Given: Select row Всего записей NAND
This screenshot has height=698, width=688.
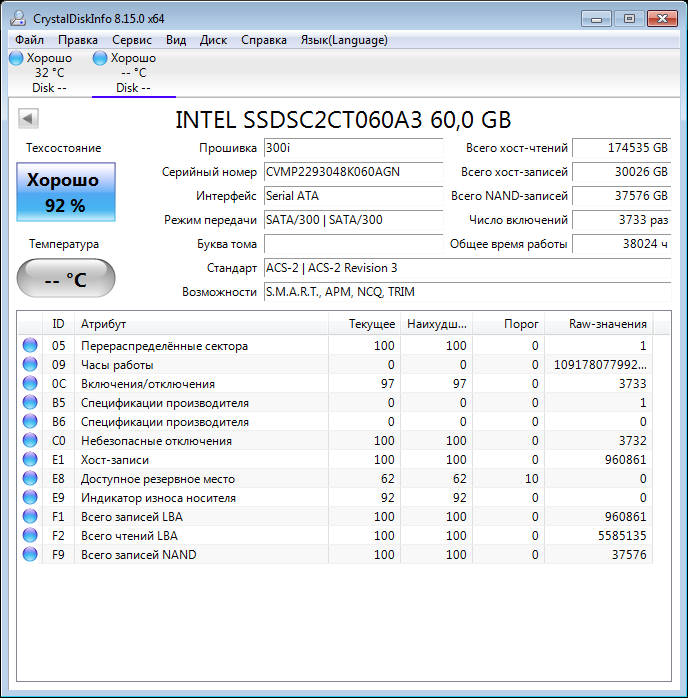Looking at the screenshot, I should click(x=336, y=554).
